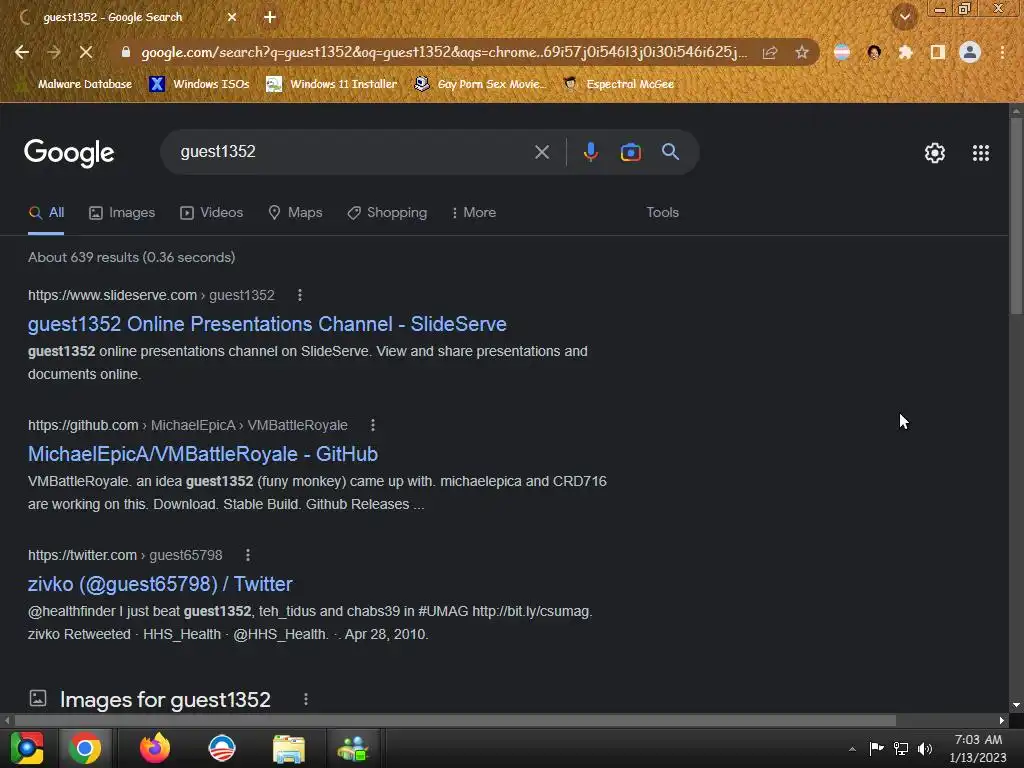Clear the search query with the X
Image resolution: width=1024 pixels, height=768 pixels.
pos(542,152)
